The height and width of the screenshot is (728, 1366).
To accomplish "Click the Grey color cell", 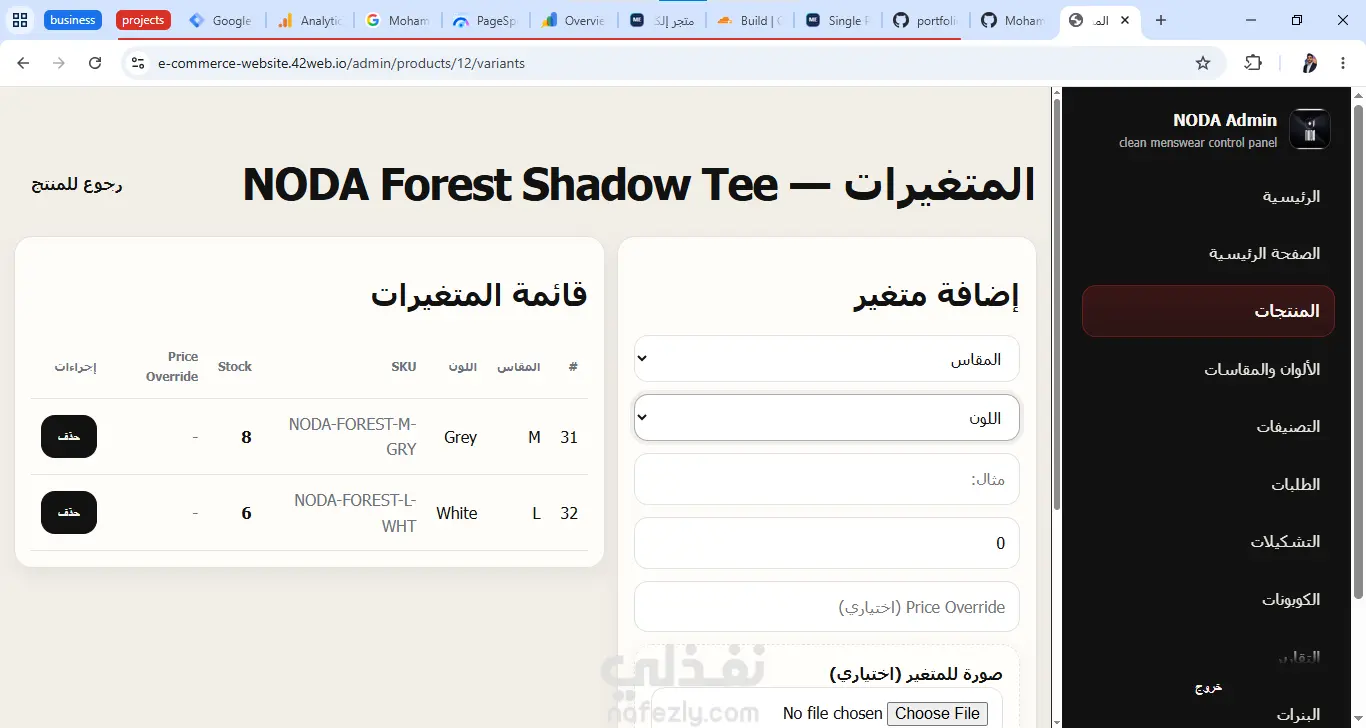I will click(460, 437).
